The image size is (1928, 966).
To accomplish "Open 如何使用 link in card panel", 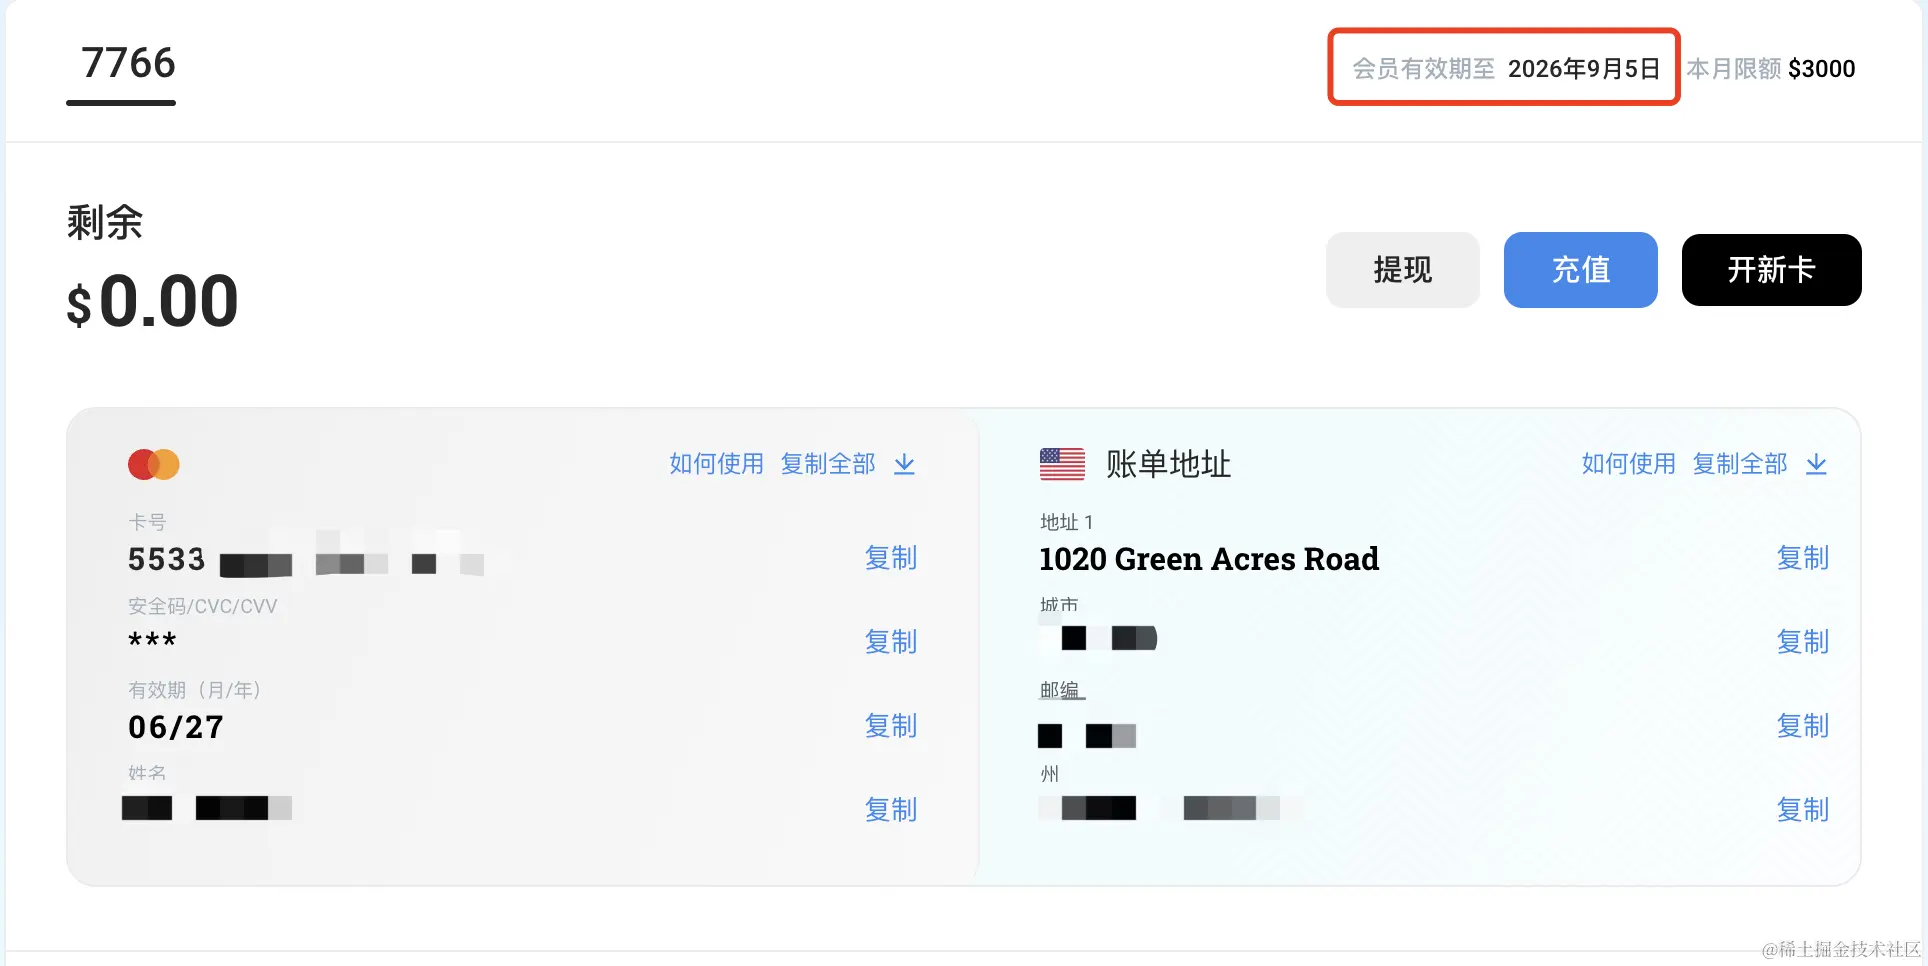I will [716, 464].
